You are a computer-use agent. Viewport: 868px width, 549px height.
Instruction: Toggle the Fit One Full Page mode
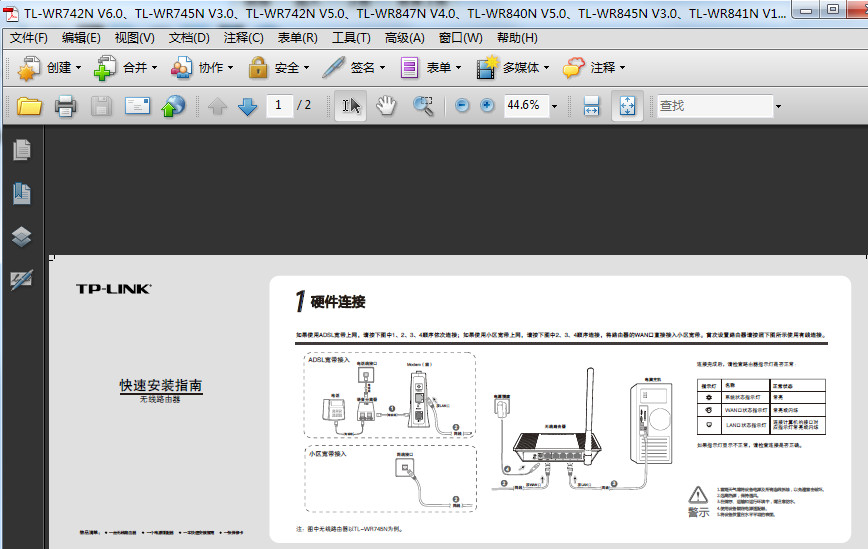pyautogui.click(x=627, y=105)
